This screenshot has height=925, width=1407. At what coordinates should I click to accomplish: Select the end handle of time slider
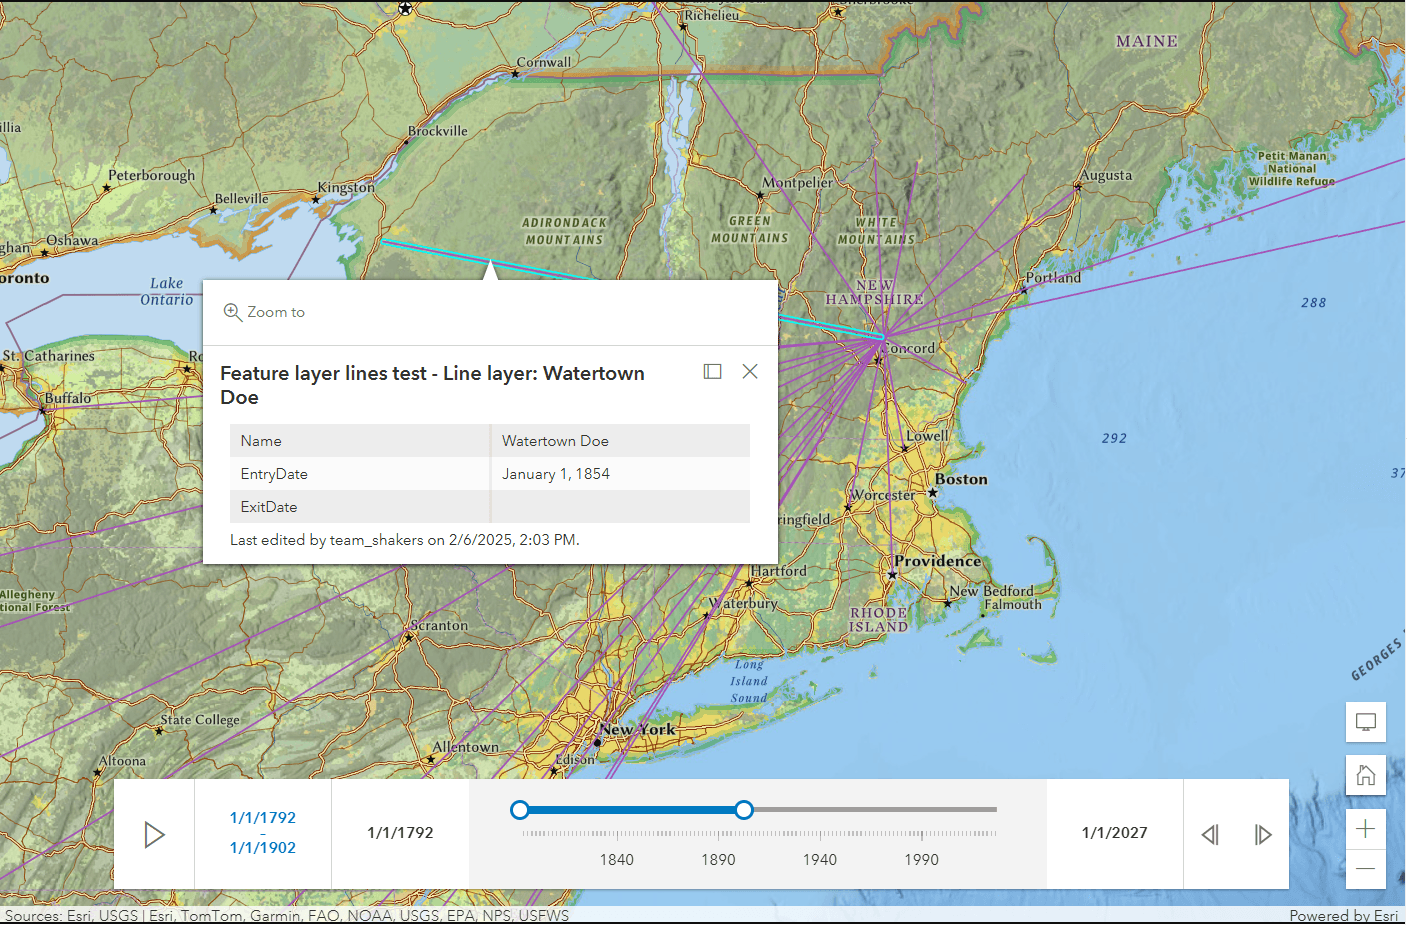point(744,810)
